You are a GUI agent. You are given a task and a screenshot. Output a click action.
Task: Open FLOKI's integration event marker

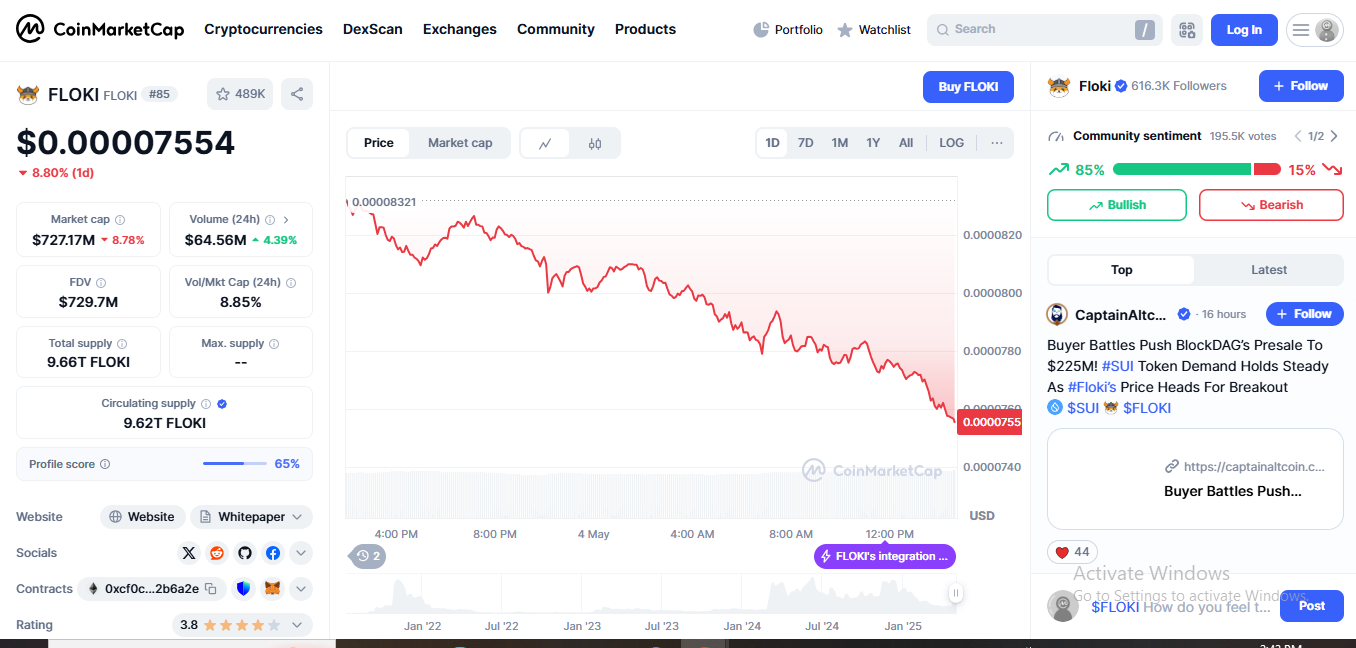pos(885,556)
